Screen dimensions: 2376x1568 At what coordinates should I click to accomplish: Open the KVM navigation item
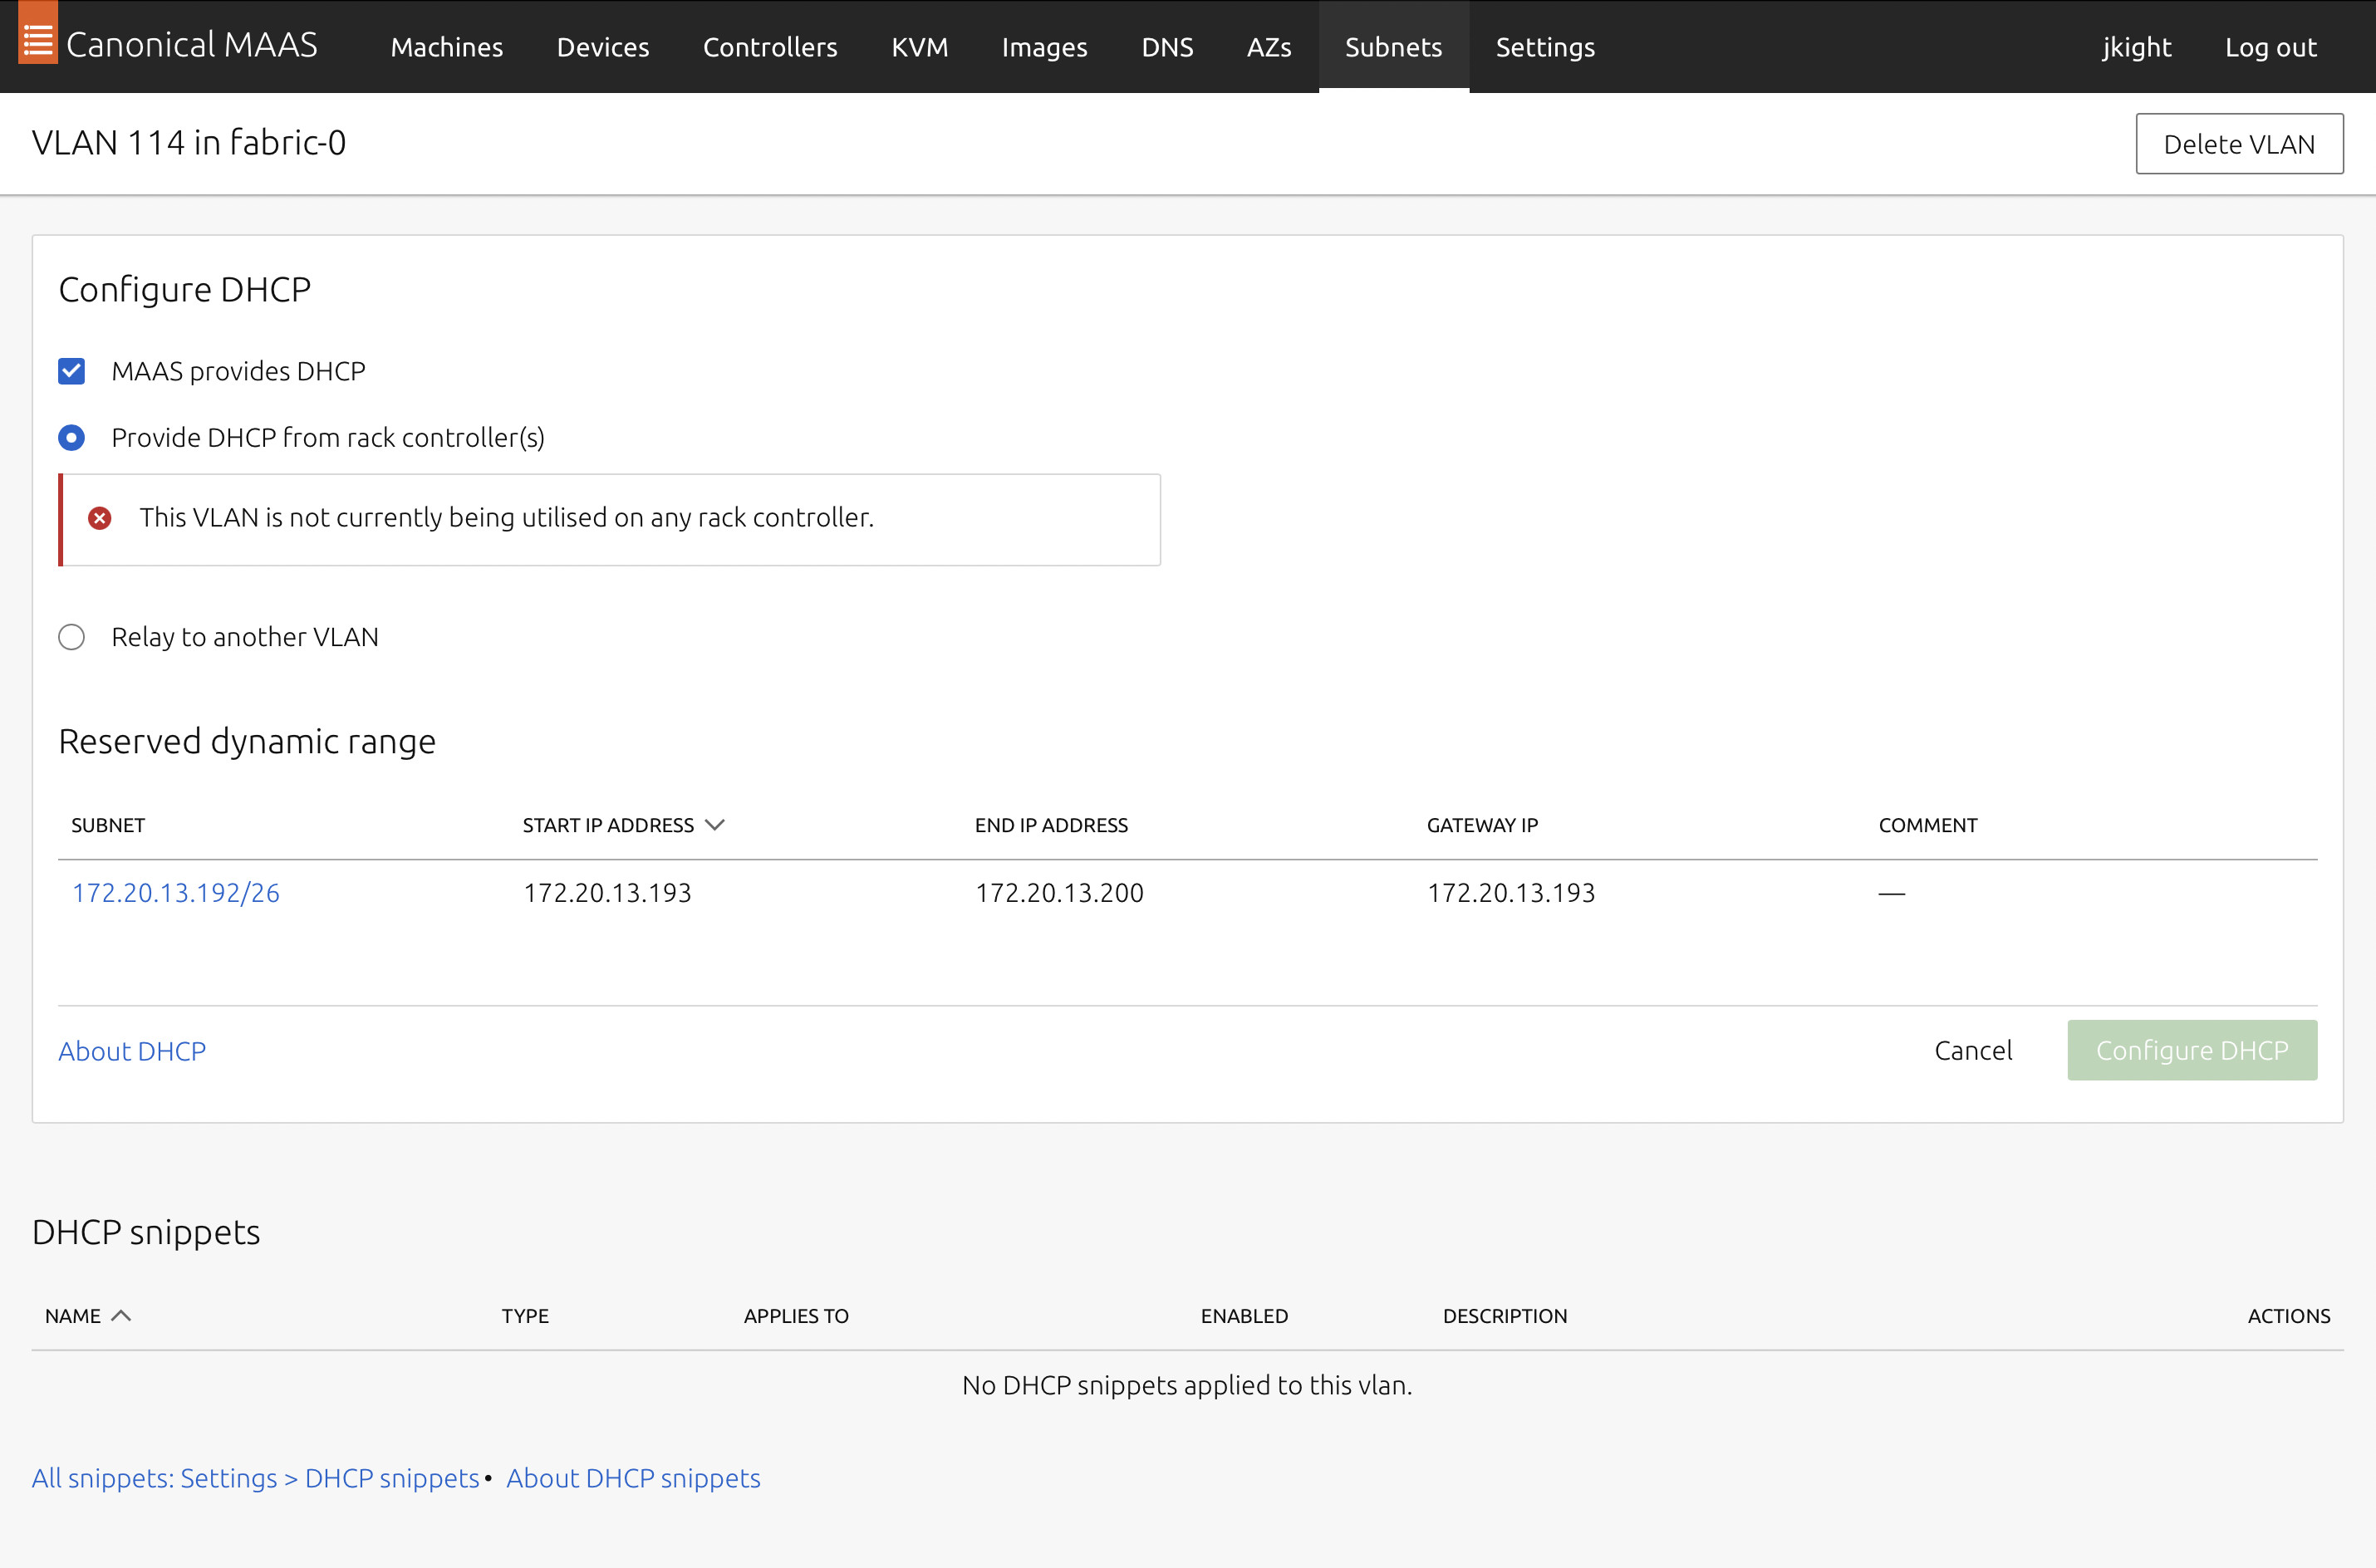click(919, 47)
